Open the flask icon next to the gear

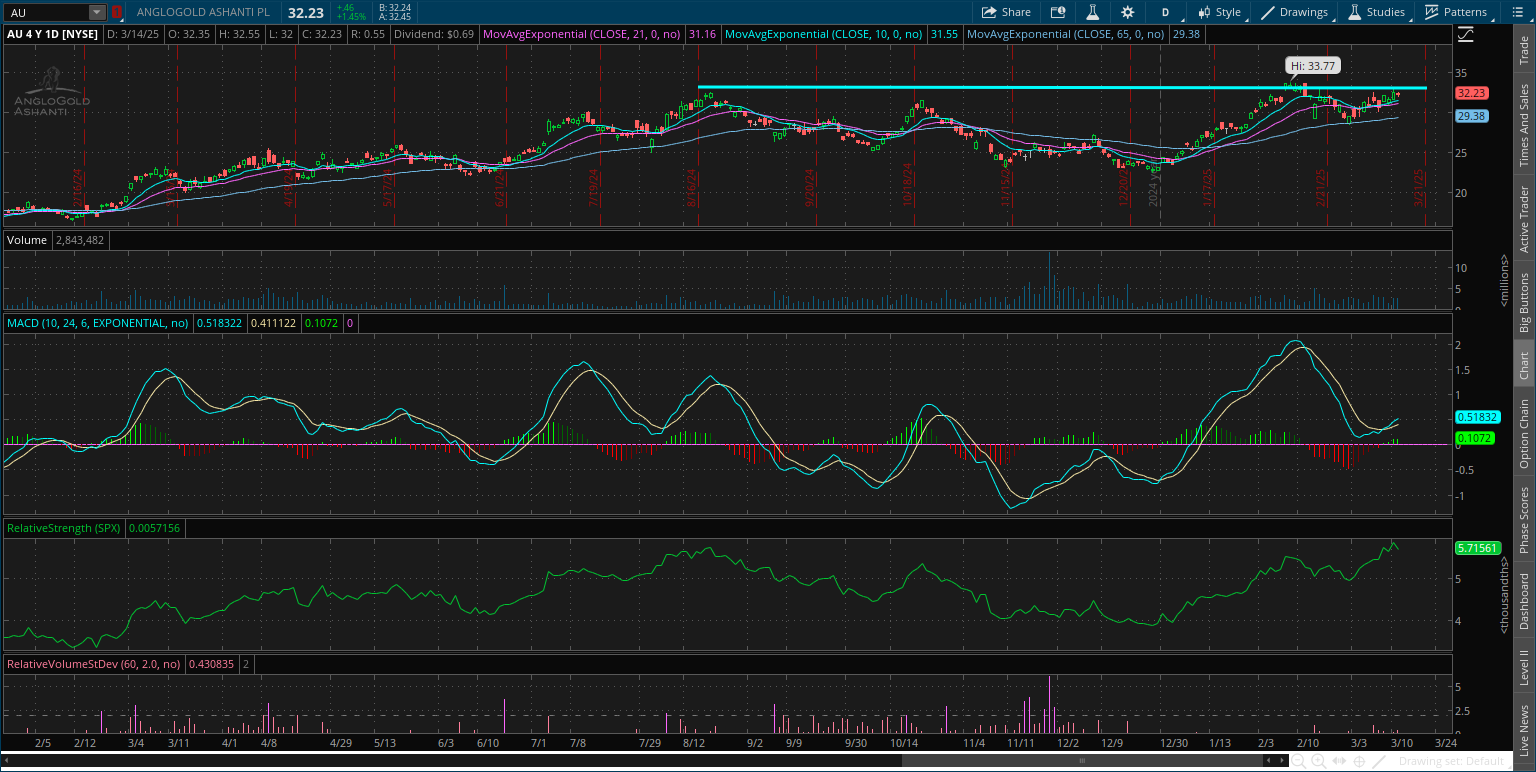pos(1093,12)
